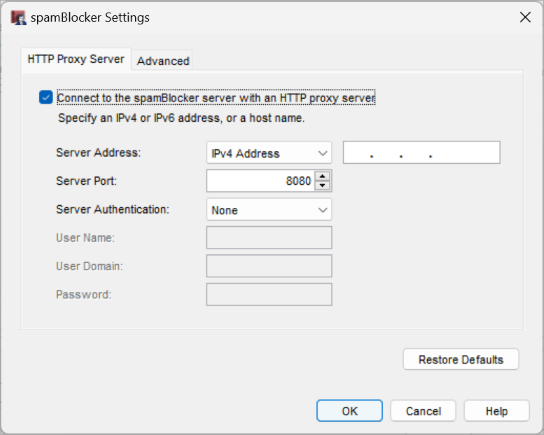Open the Advanced tab
Viewport: 544px width, 435px height.
click(x=163, y=61)
